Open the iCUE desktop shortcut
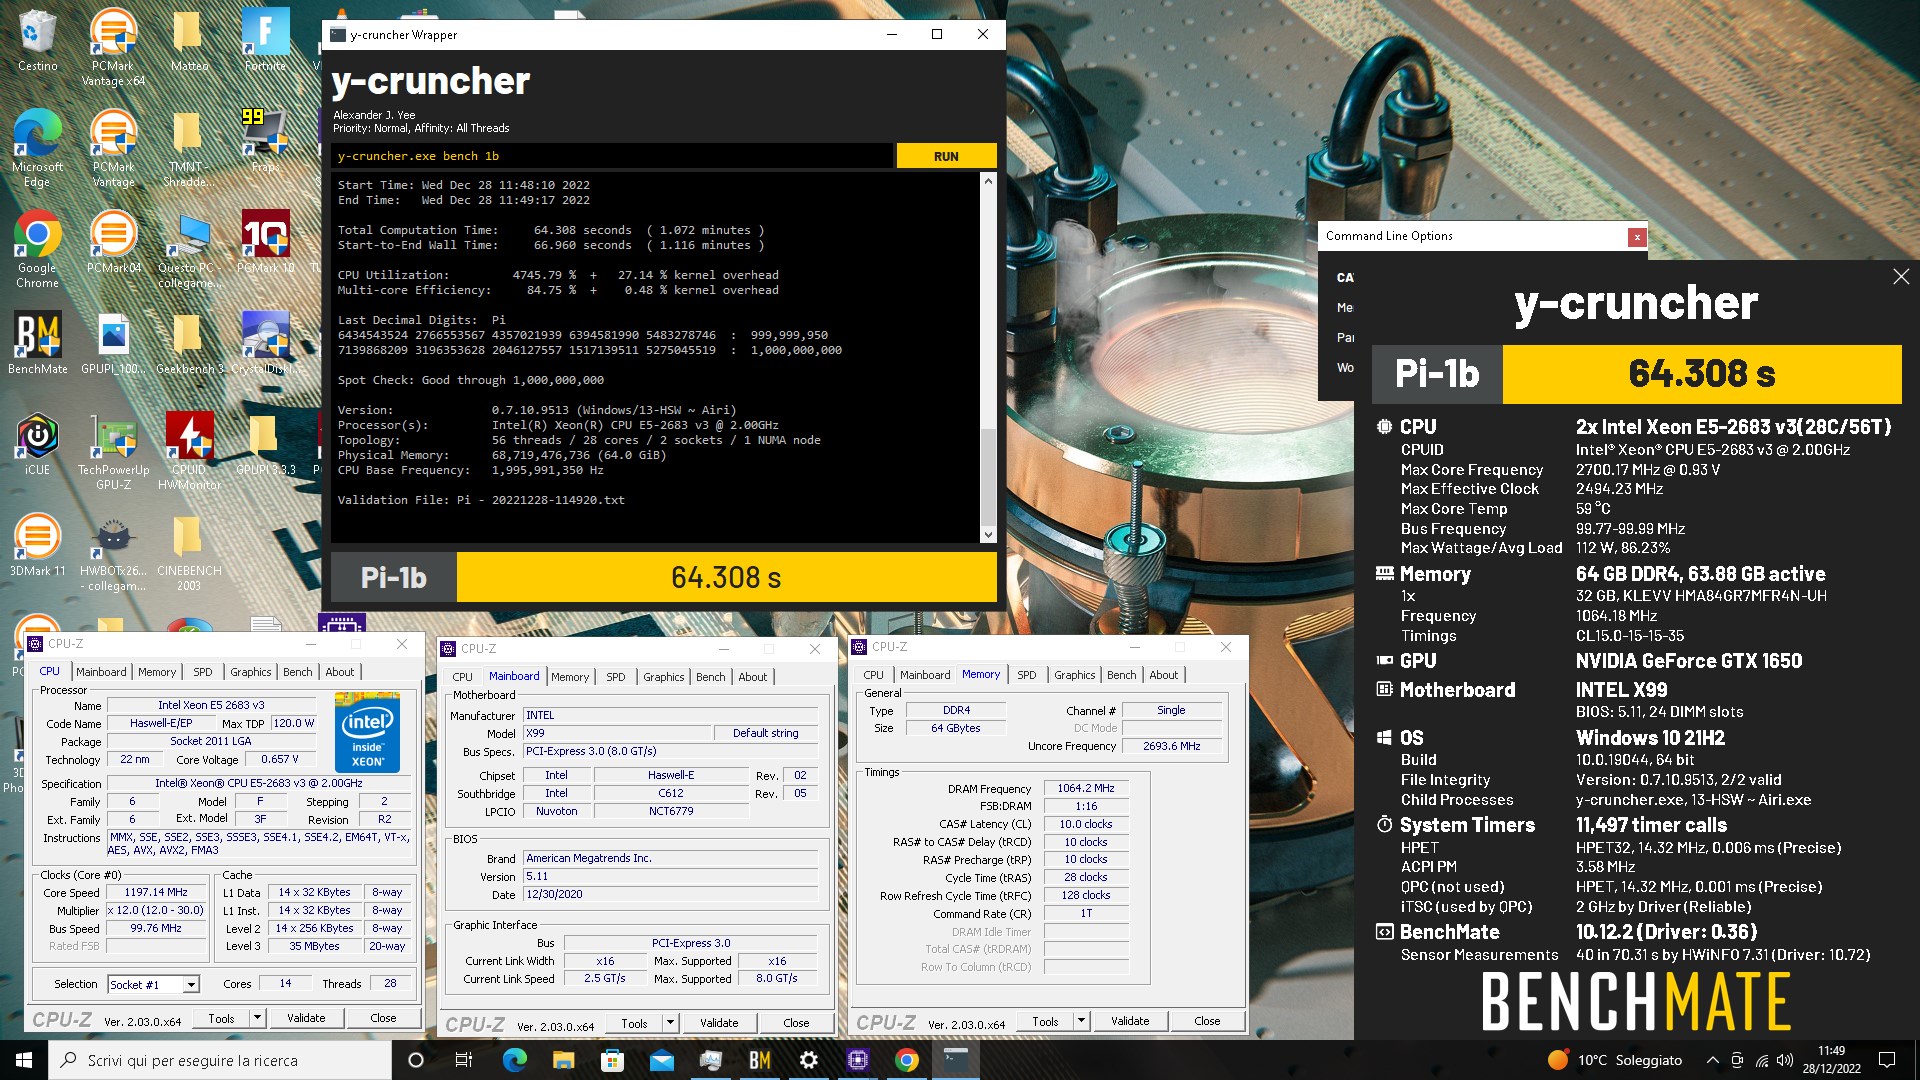 (x=37, y=444)
